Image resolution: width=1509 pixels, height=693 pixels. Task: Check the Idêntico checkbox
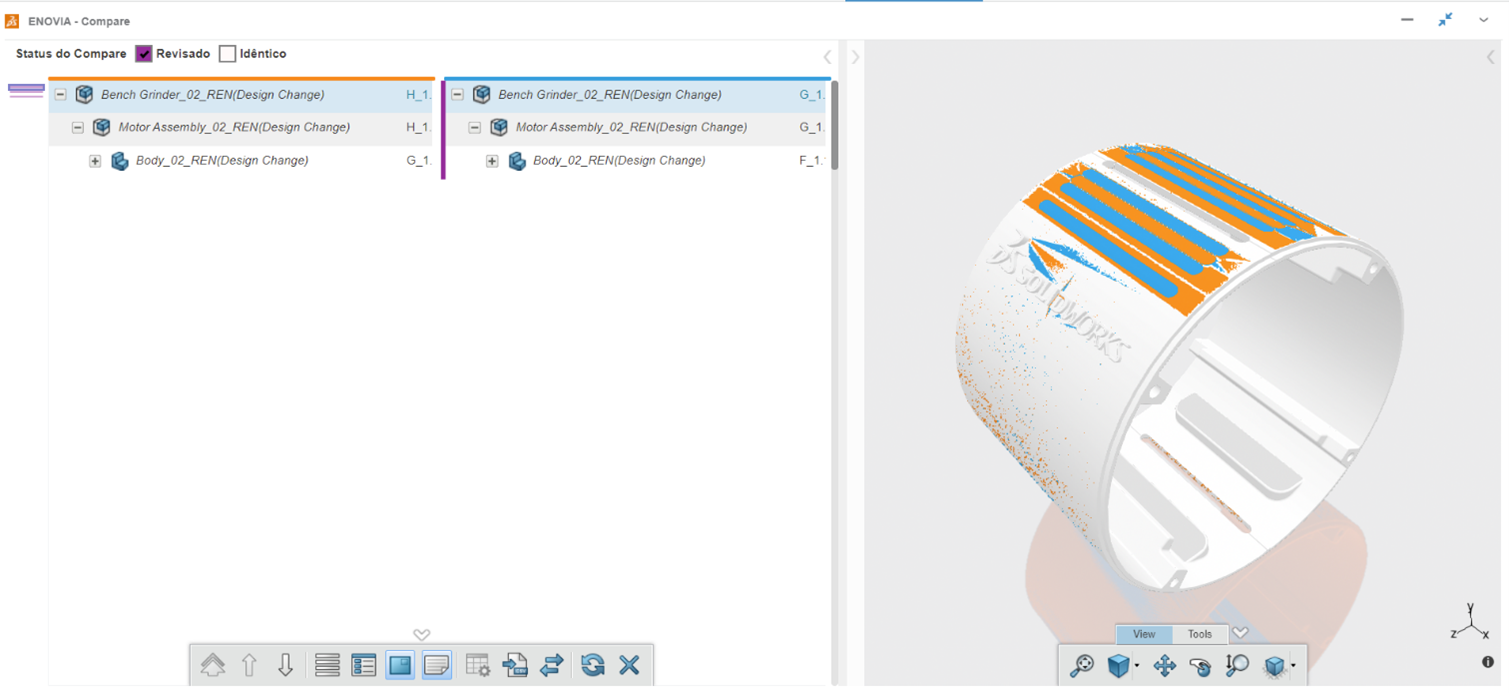(227, 54)
